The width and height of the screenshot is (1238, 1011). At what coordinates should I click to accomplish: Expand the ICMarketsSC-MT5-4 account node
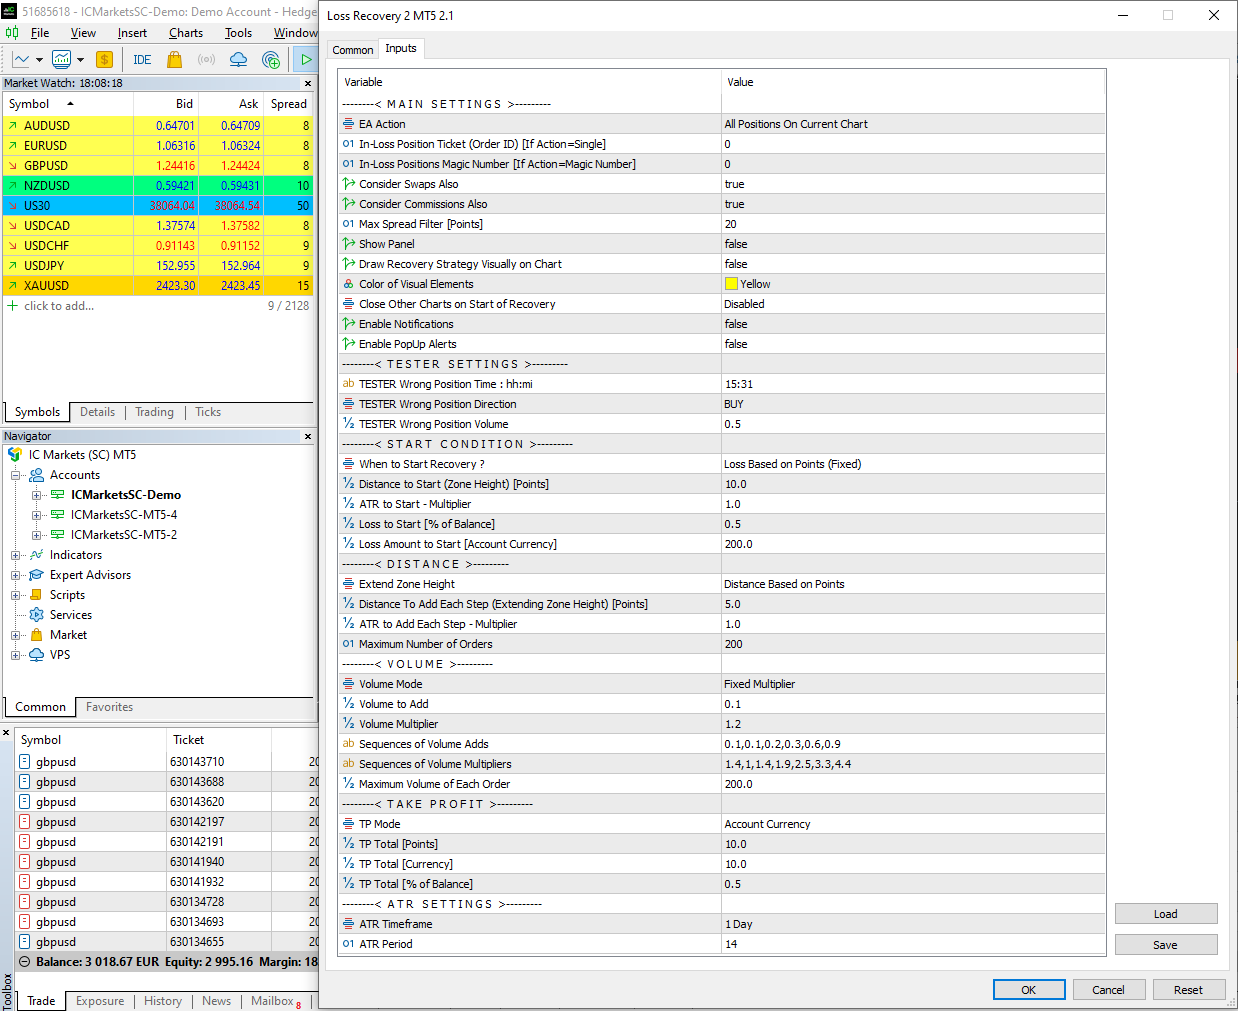[37, 515]
